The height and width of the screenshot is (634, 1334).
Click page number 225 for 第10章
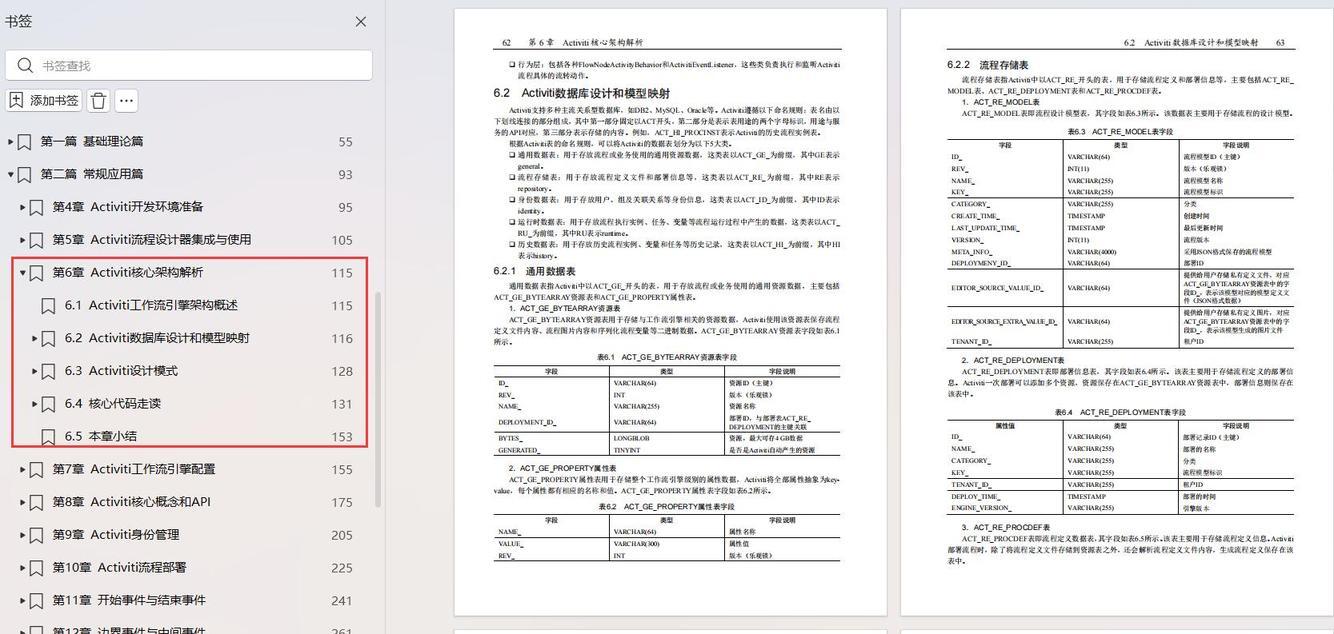(x=342, y=568)
